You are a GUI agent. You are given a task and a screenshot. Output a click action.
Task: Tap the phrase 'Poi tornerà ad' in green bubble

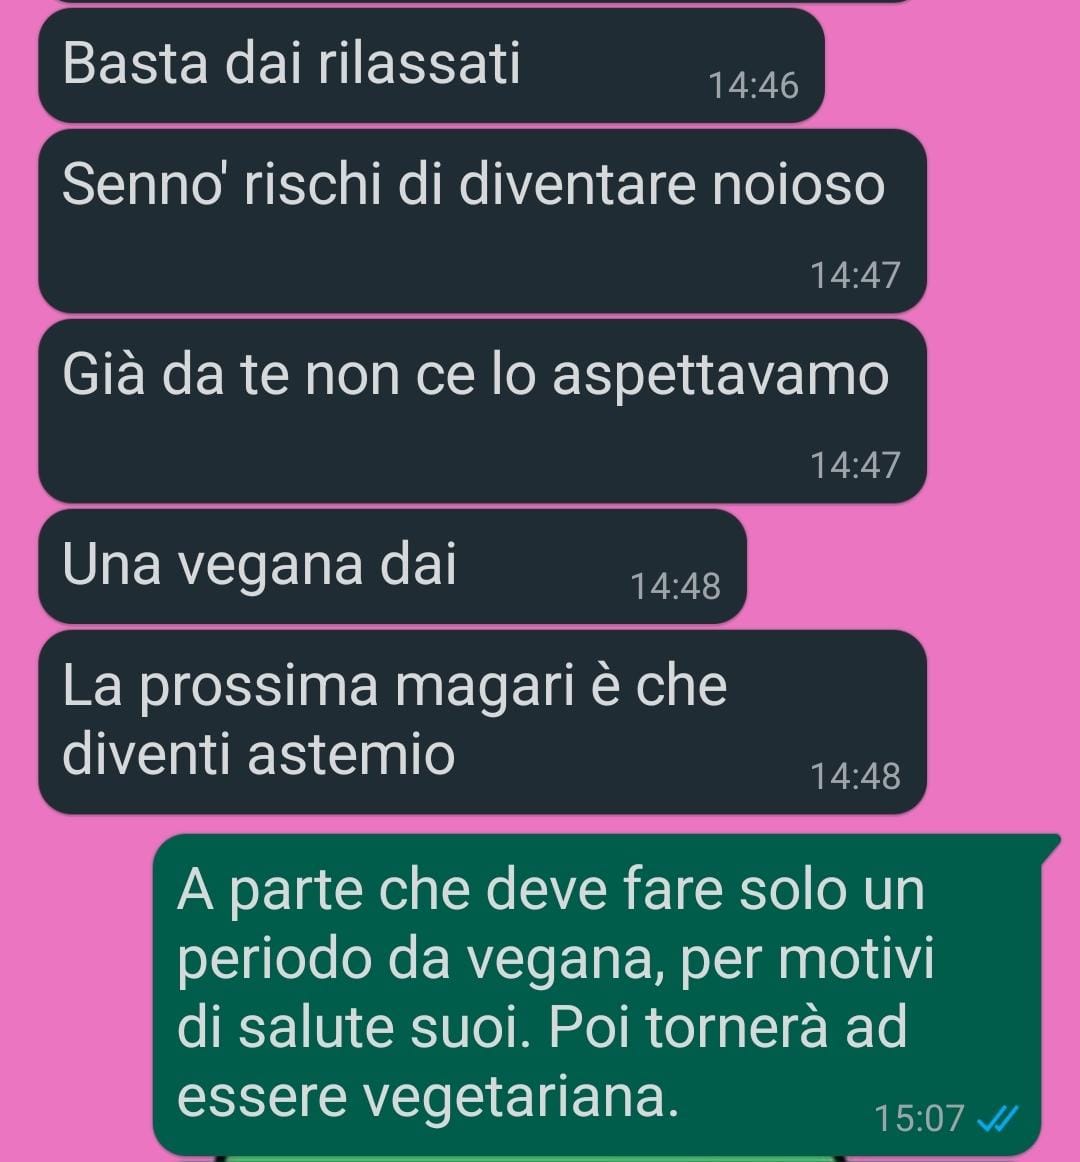click(729, 1027)
